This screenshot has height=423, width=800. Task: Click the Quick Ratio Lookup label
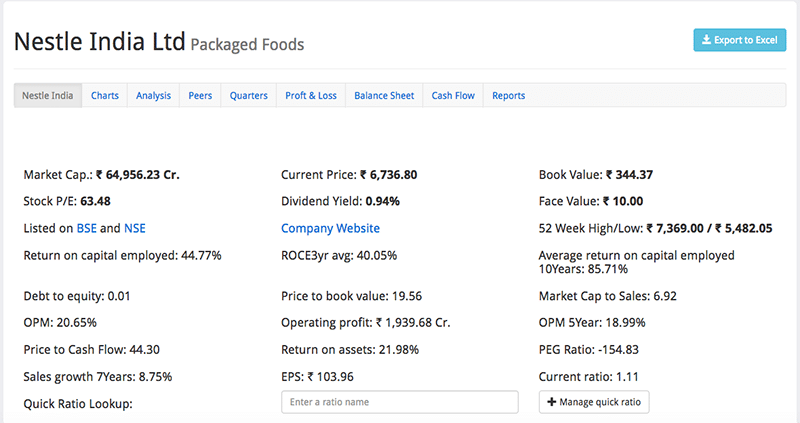(x=78, y=404)
